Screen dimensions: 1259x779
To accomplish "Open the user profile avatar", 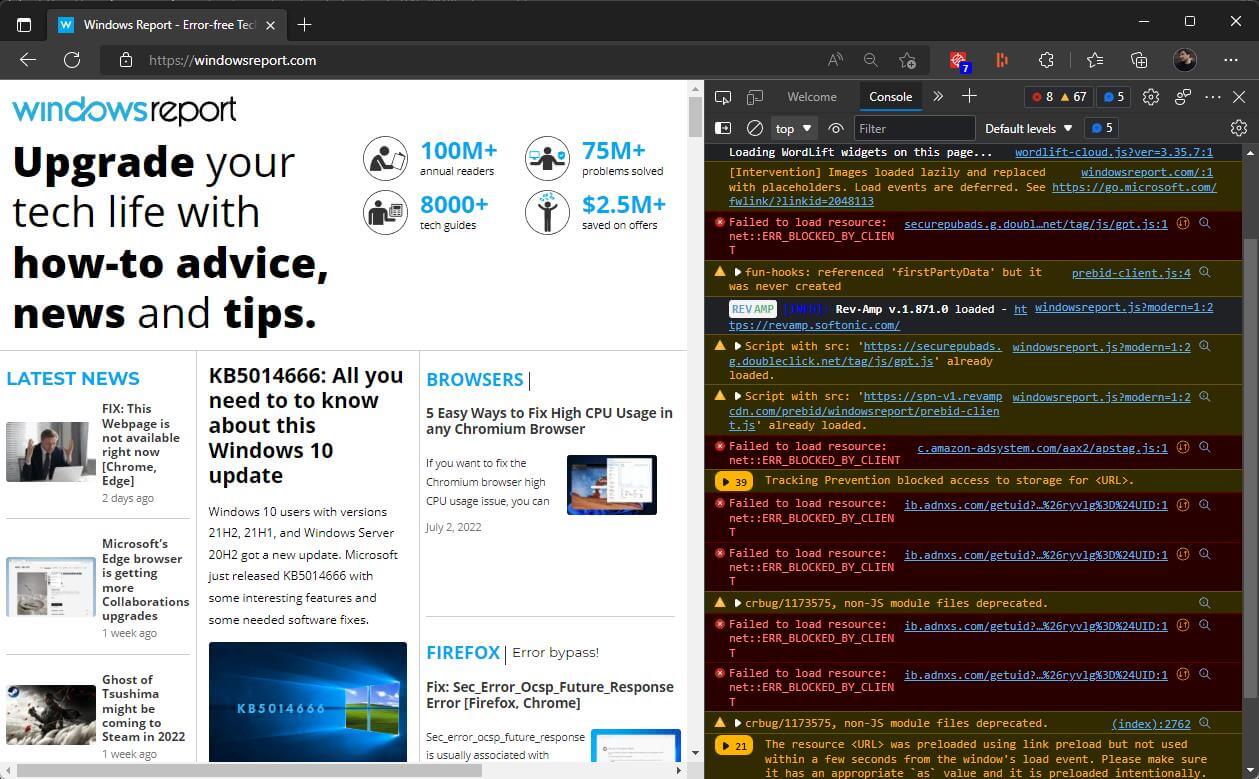I will coord(1184,60).
